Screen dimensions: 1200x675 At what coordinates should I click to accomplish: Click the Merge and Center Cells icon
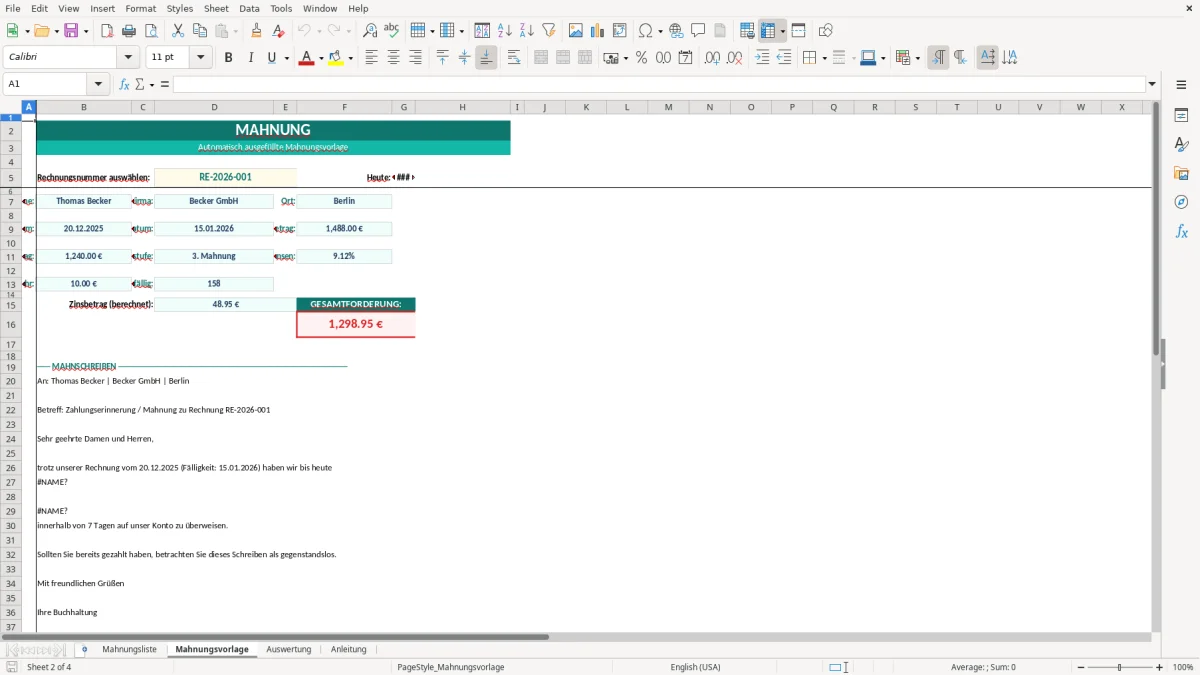click(x=541, y=58)
